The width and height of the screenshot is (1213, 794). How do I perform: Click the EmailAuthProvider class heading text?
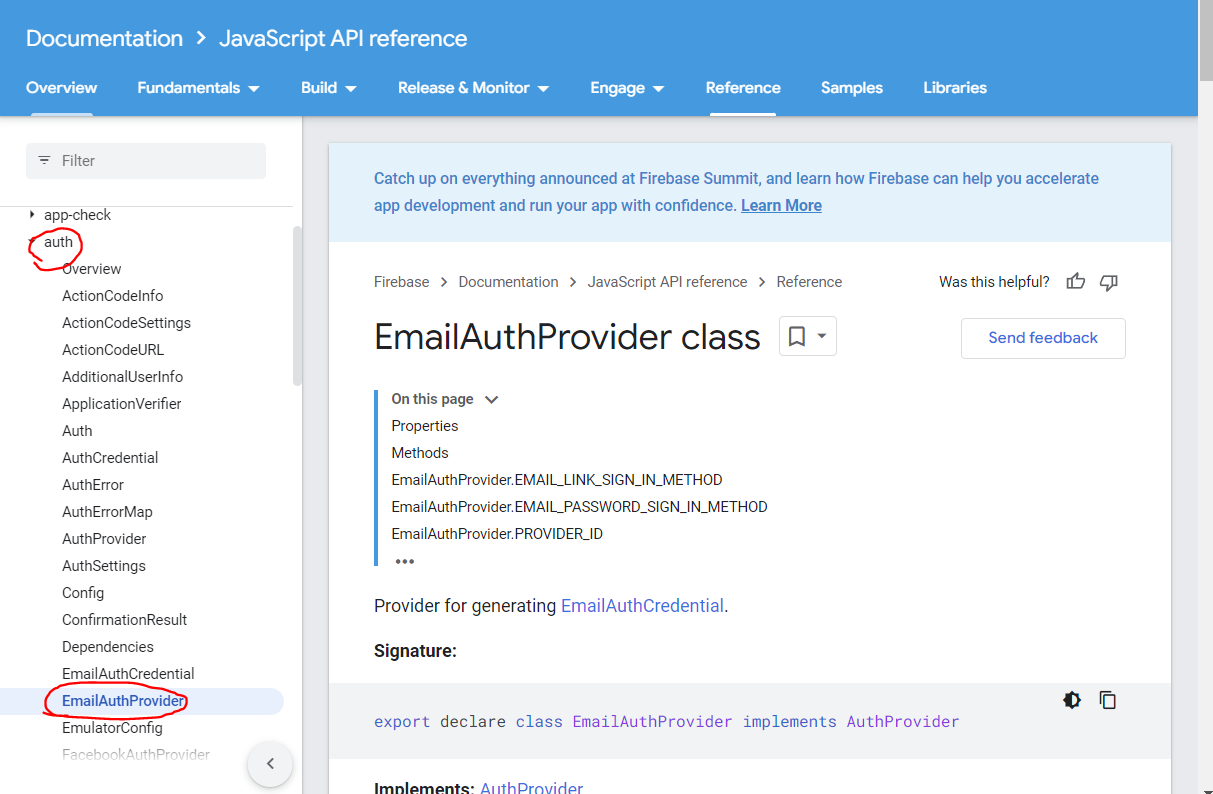coord(567,337)
